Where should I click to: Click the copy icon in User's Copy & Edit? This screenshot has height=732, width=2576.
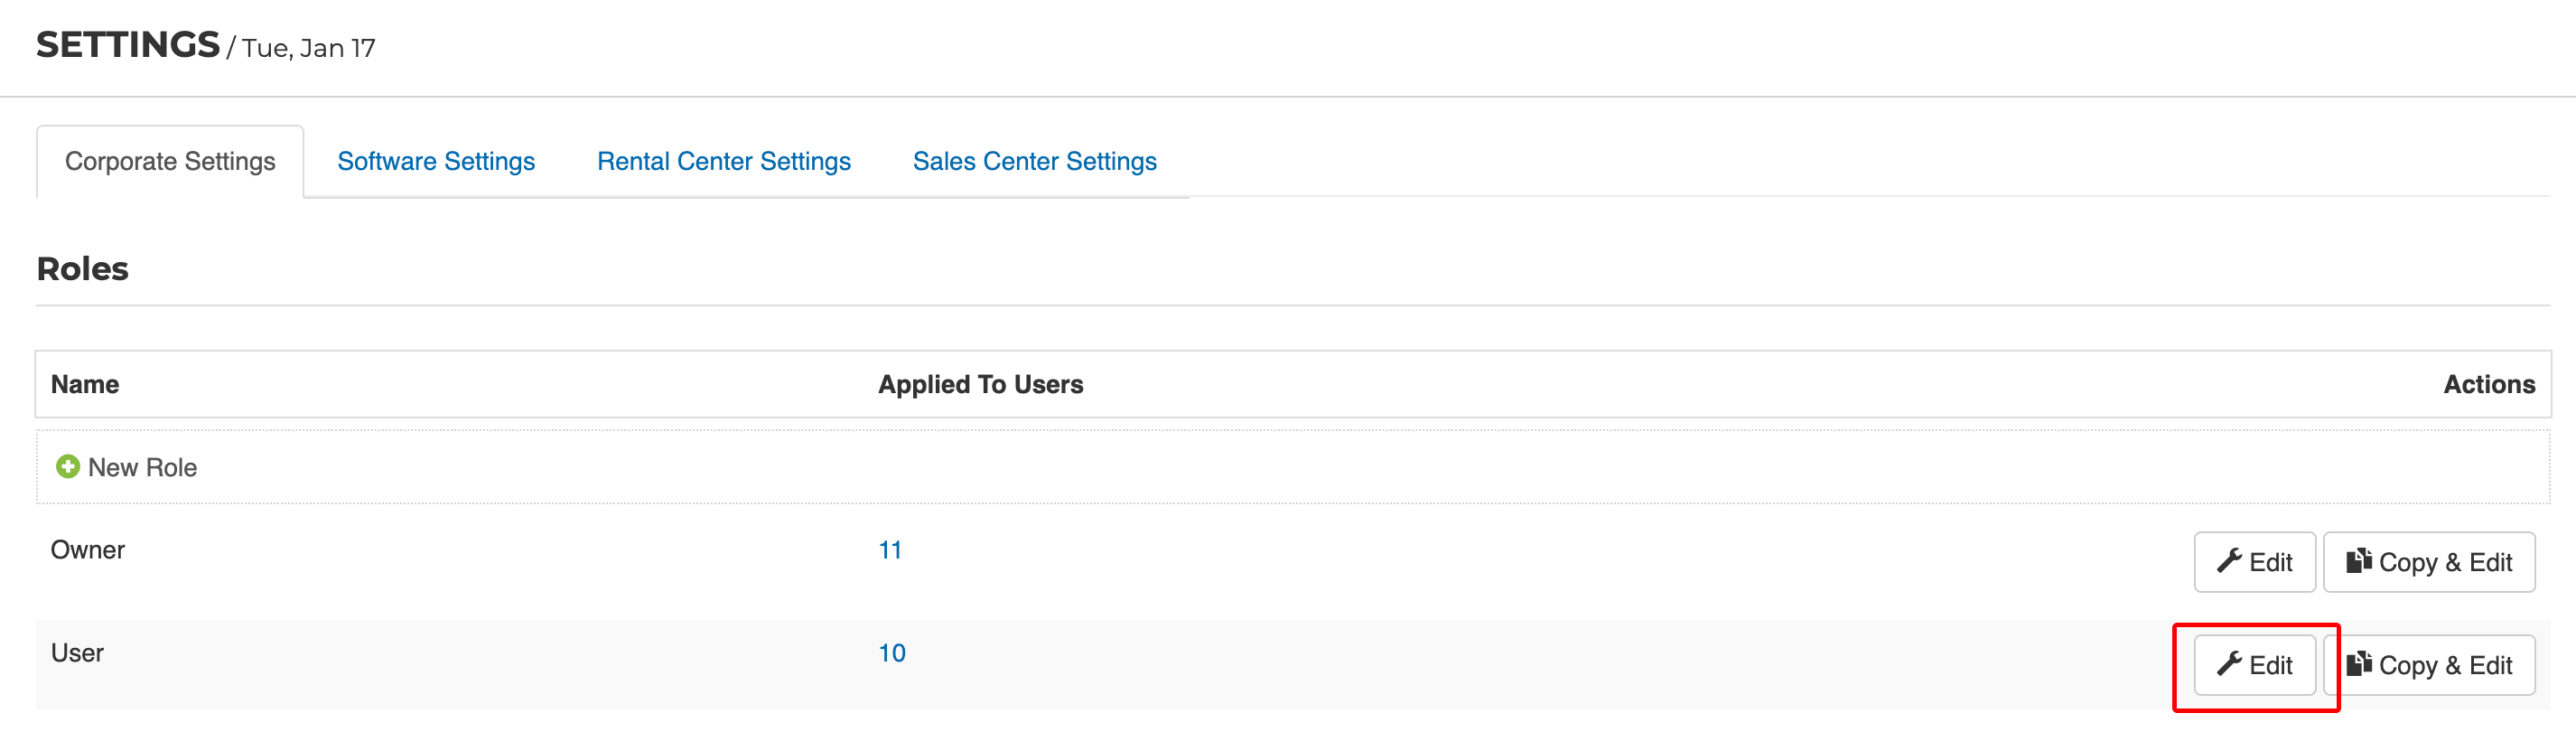(x=2359, y=664)
